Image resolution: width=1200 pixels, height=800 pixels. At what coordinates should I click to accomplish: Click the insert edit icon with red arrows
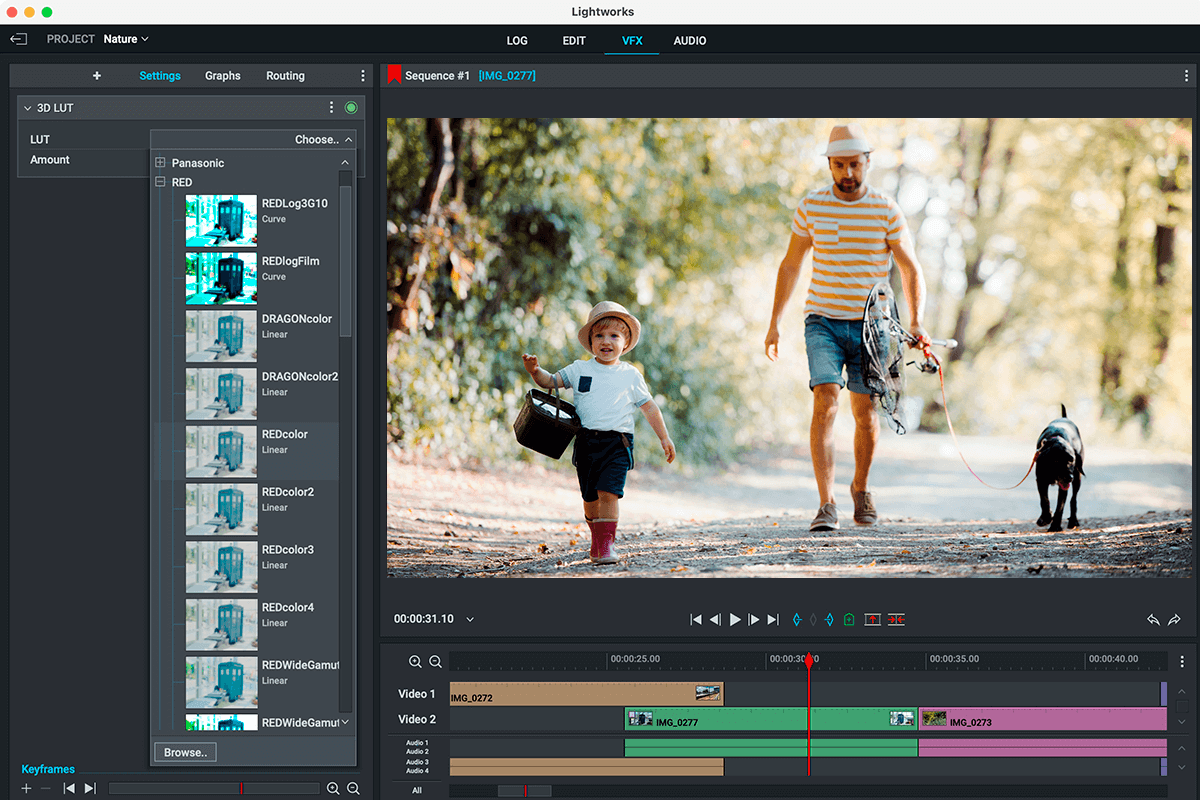click(896, 619)
